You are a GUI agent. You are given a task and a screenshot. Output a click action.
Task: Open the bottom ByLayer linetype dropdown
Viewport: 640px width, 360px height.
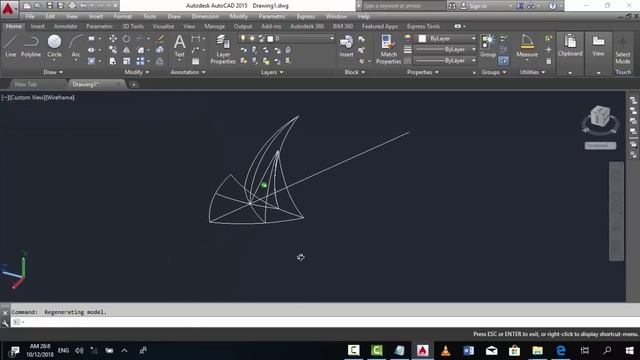pos(473,60)
